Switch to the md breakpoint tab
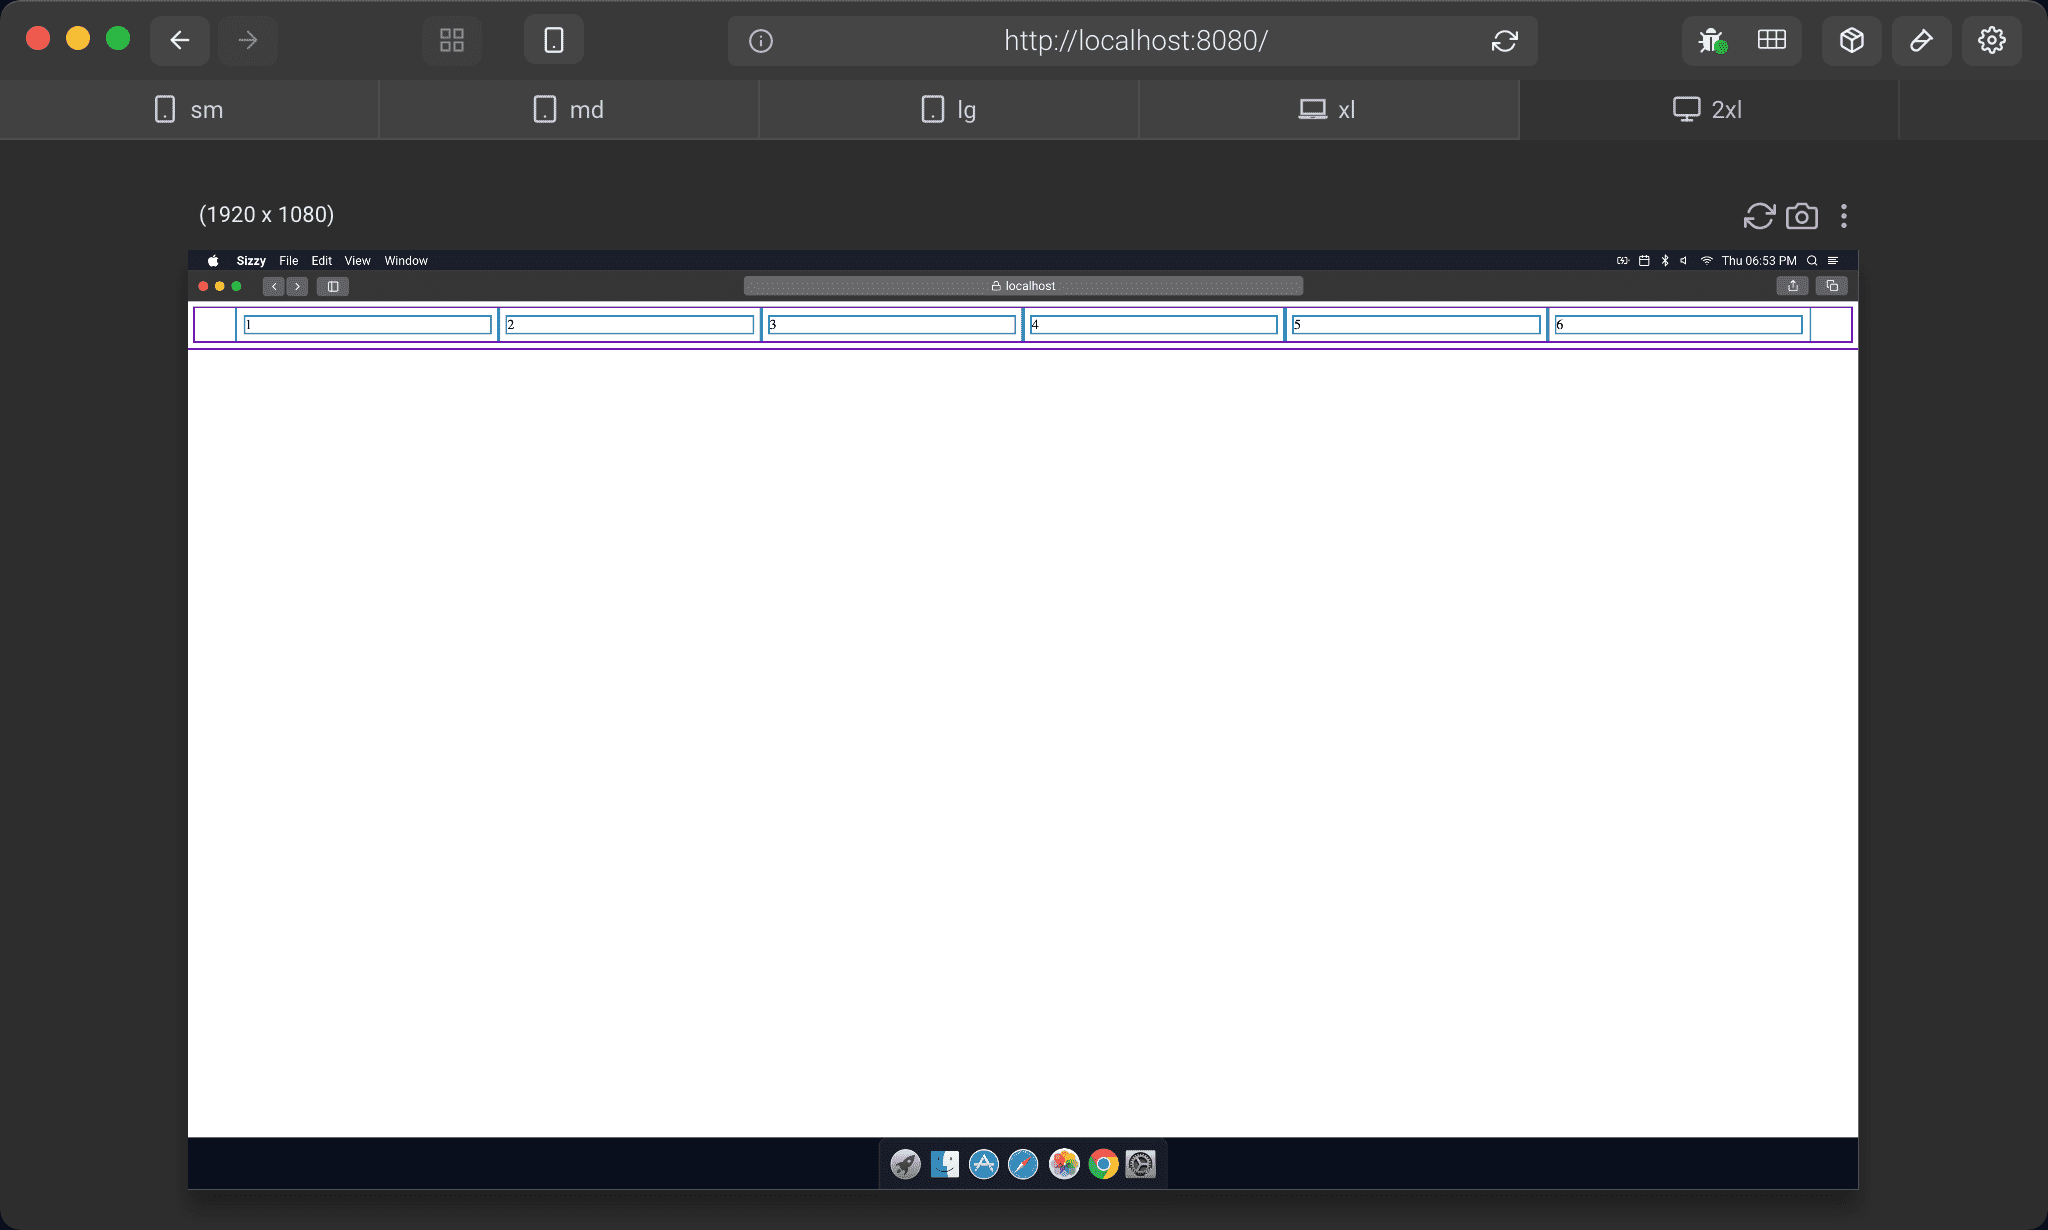This screenshot has height=1230, width=2048. (x=568, y=110)
